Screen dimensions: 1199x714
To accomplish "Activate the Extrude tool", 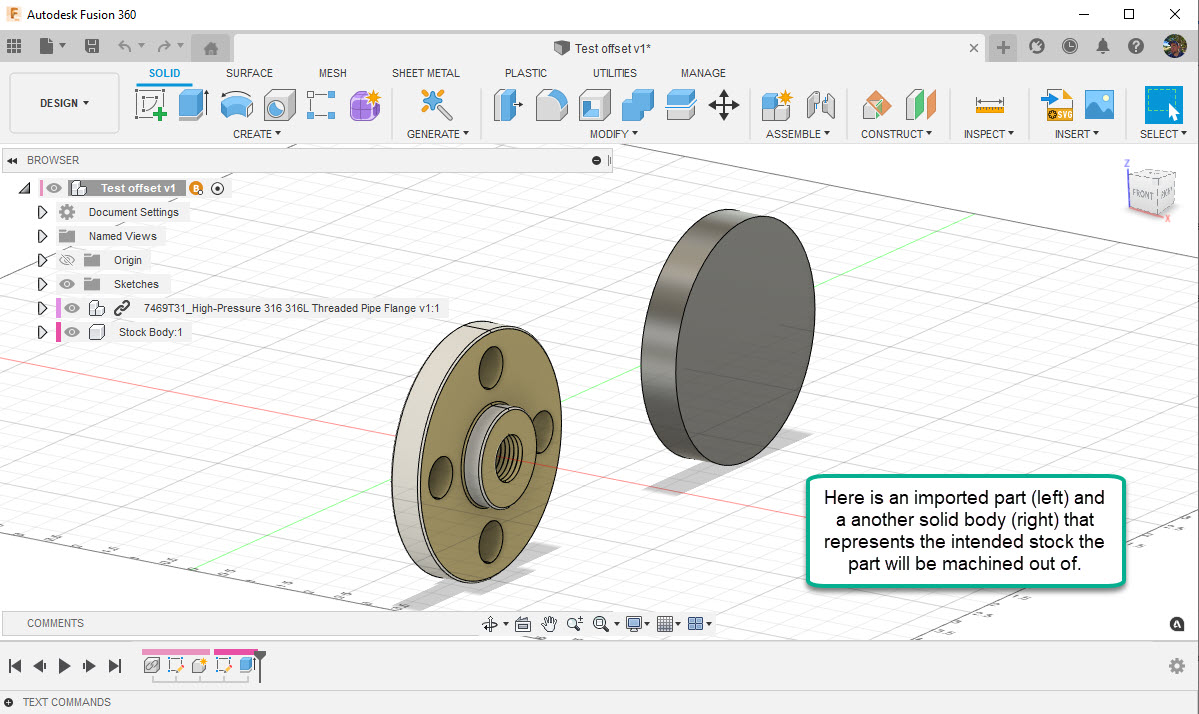I will [x=192, y=104].
